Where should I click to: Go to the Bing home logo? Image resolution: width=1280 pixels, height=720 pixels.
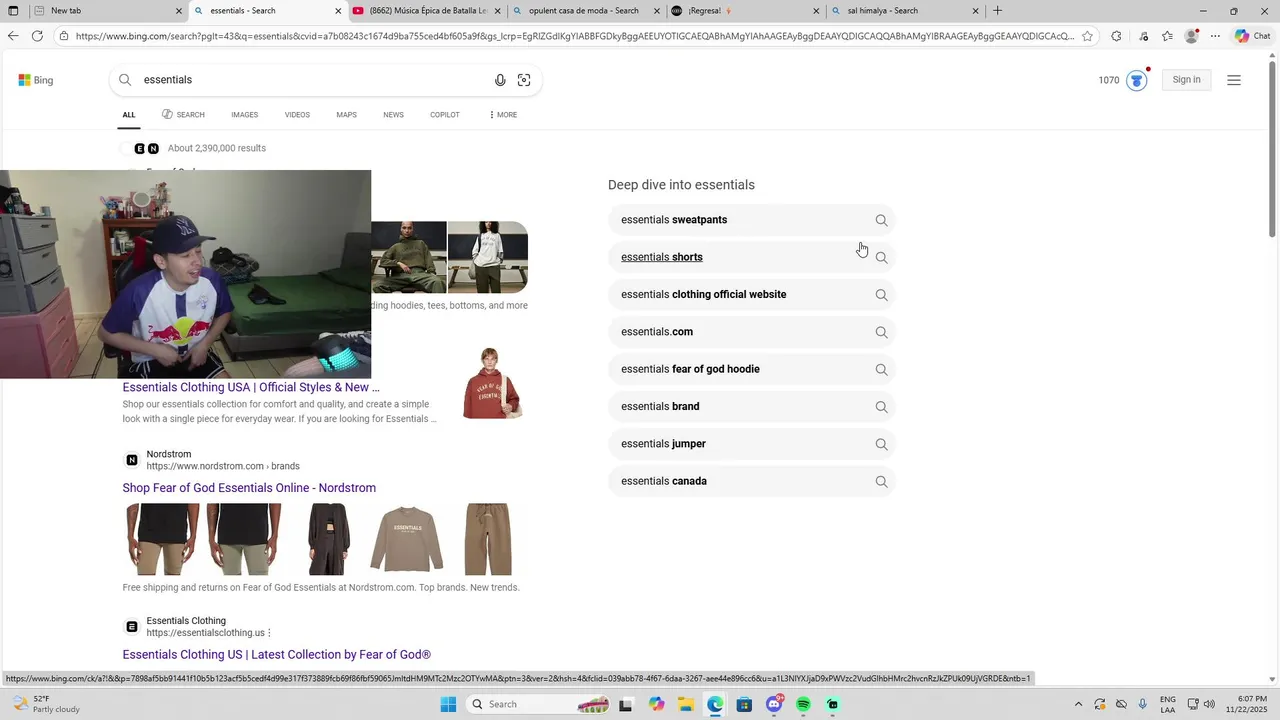pyautogui.click(x=36, y=80)
